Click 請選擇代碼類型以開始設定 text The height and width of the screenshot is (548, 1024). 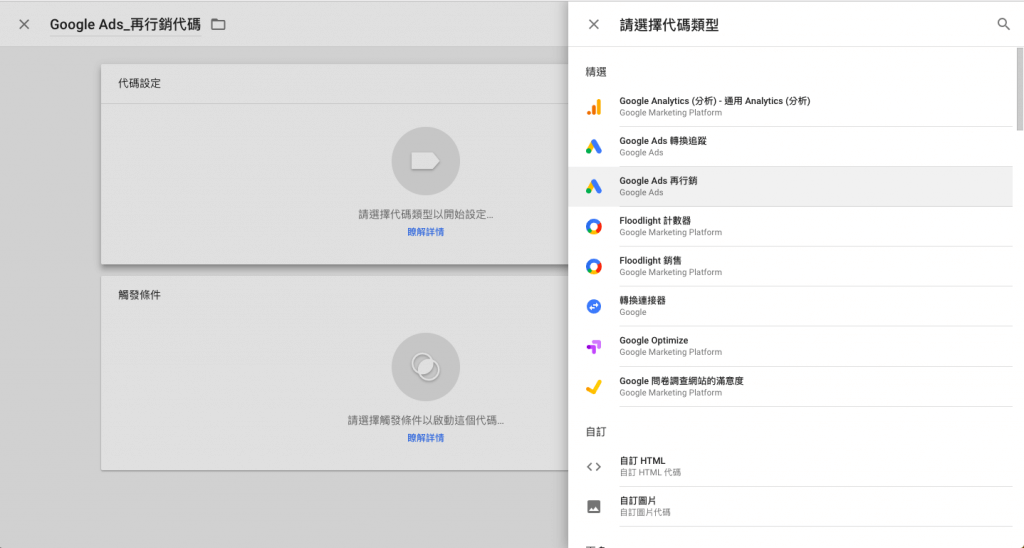(x=426, y=214)
